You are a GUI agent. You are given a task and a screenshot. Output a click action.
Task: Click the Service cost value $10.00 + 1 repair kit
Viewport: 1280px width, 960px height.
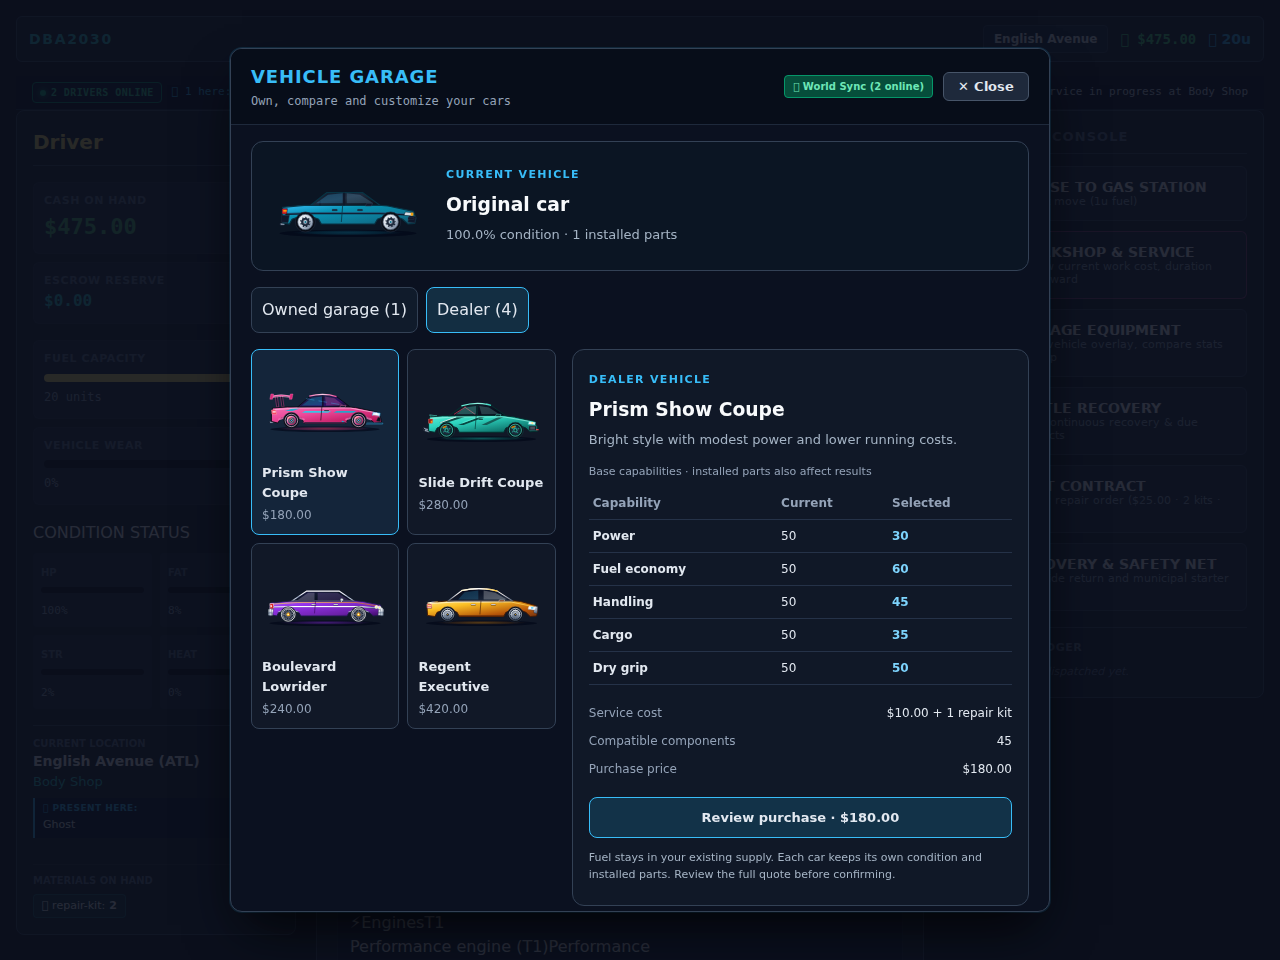point(949,713)
